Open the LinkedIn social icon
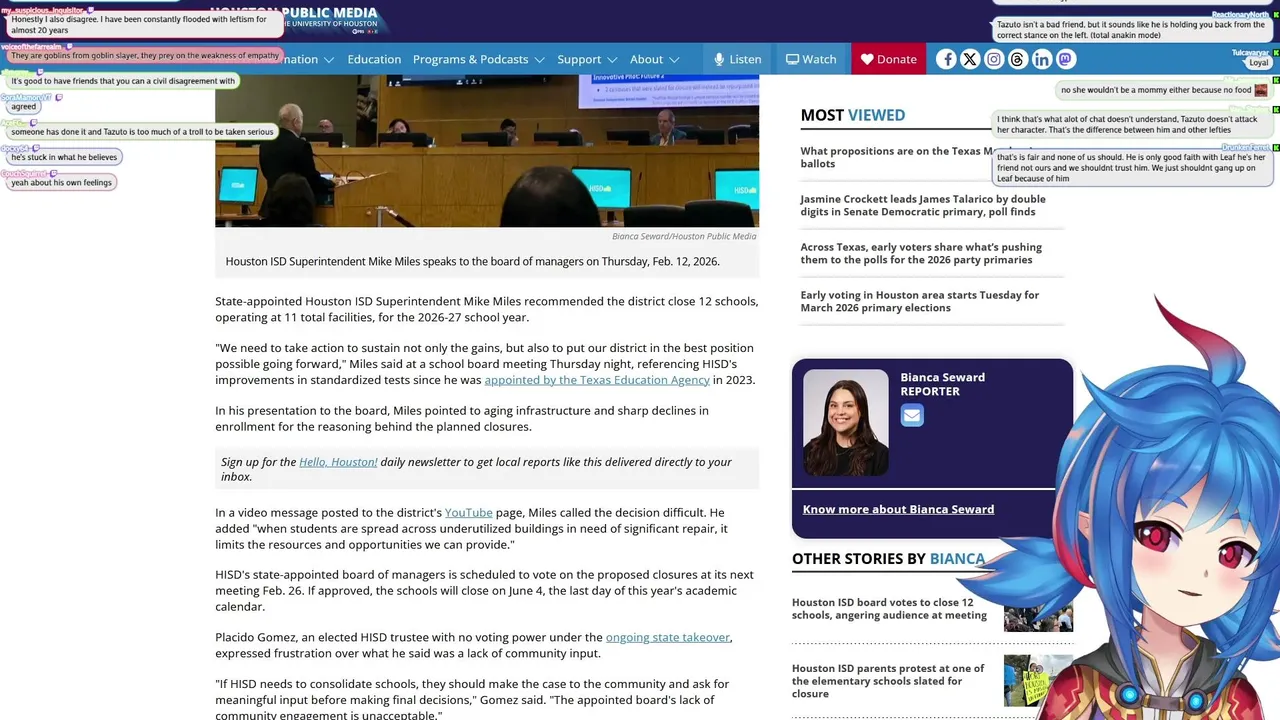The height and width of the screenshot is (720, 1280). [x=1042, y=59]
